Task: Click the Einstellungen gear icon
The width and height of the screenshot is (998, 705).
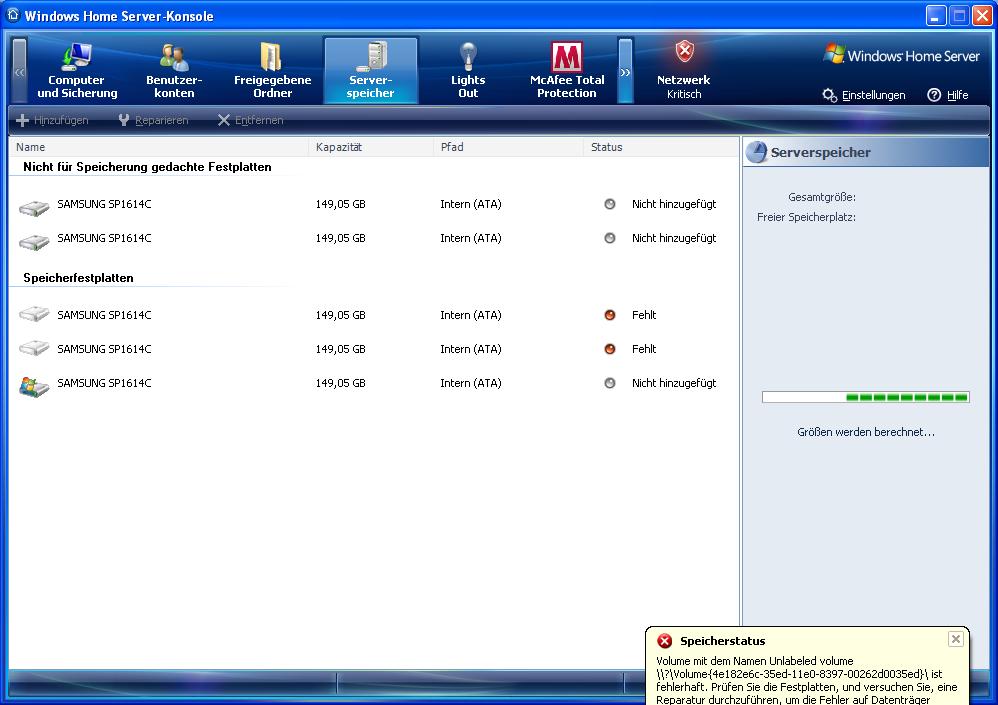Action: point(829,95)
